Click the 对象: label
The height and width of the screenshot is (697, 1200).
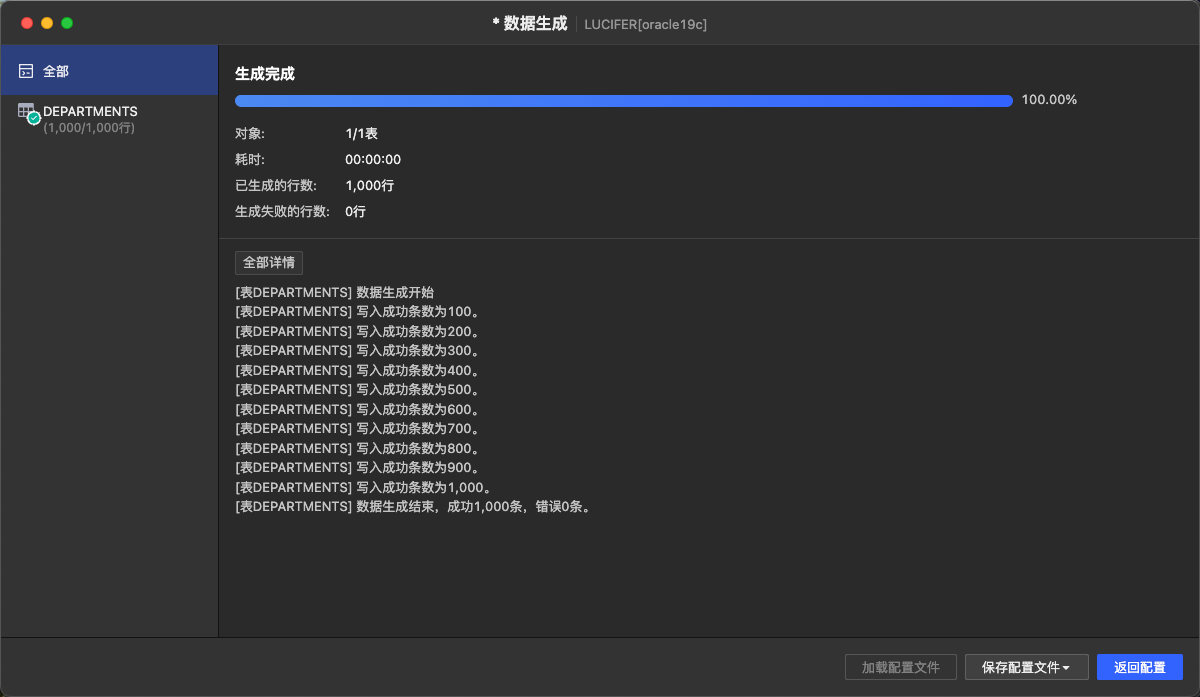250,133
